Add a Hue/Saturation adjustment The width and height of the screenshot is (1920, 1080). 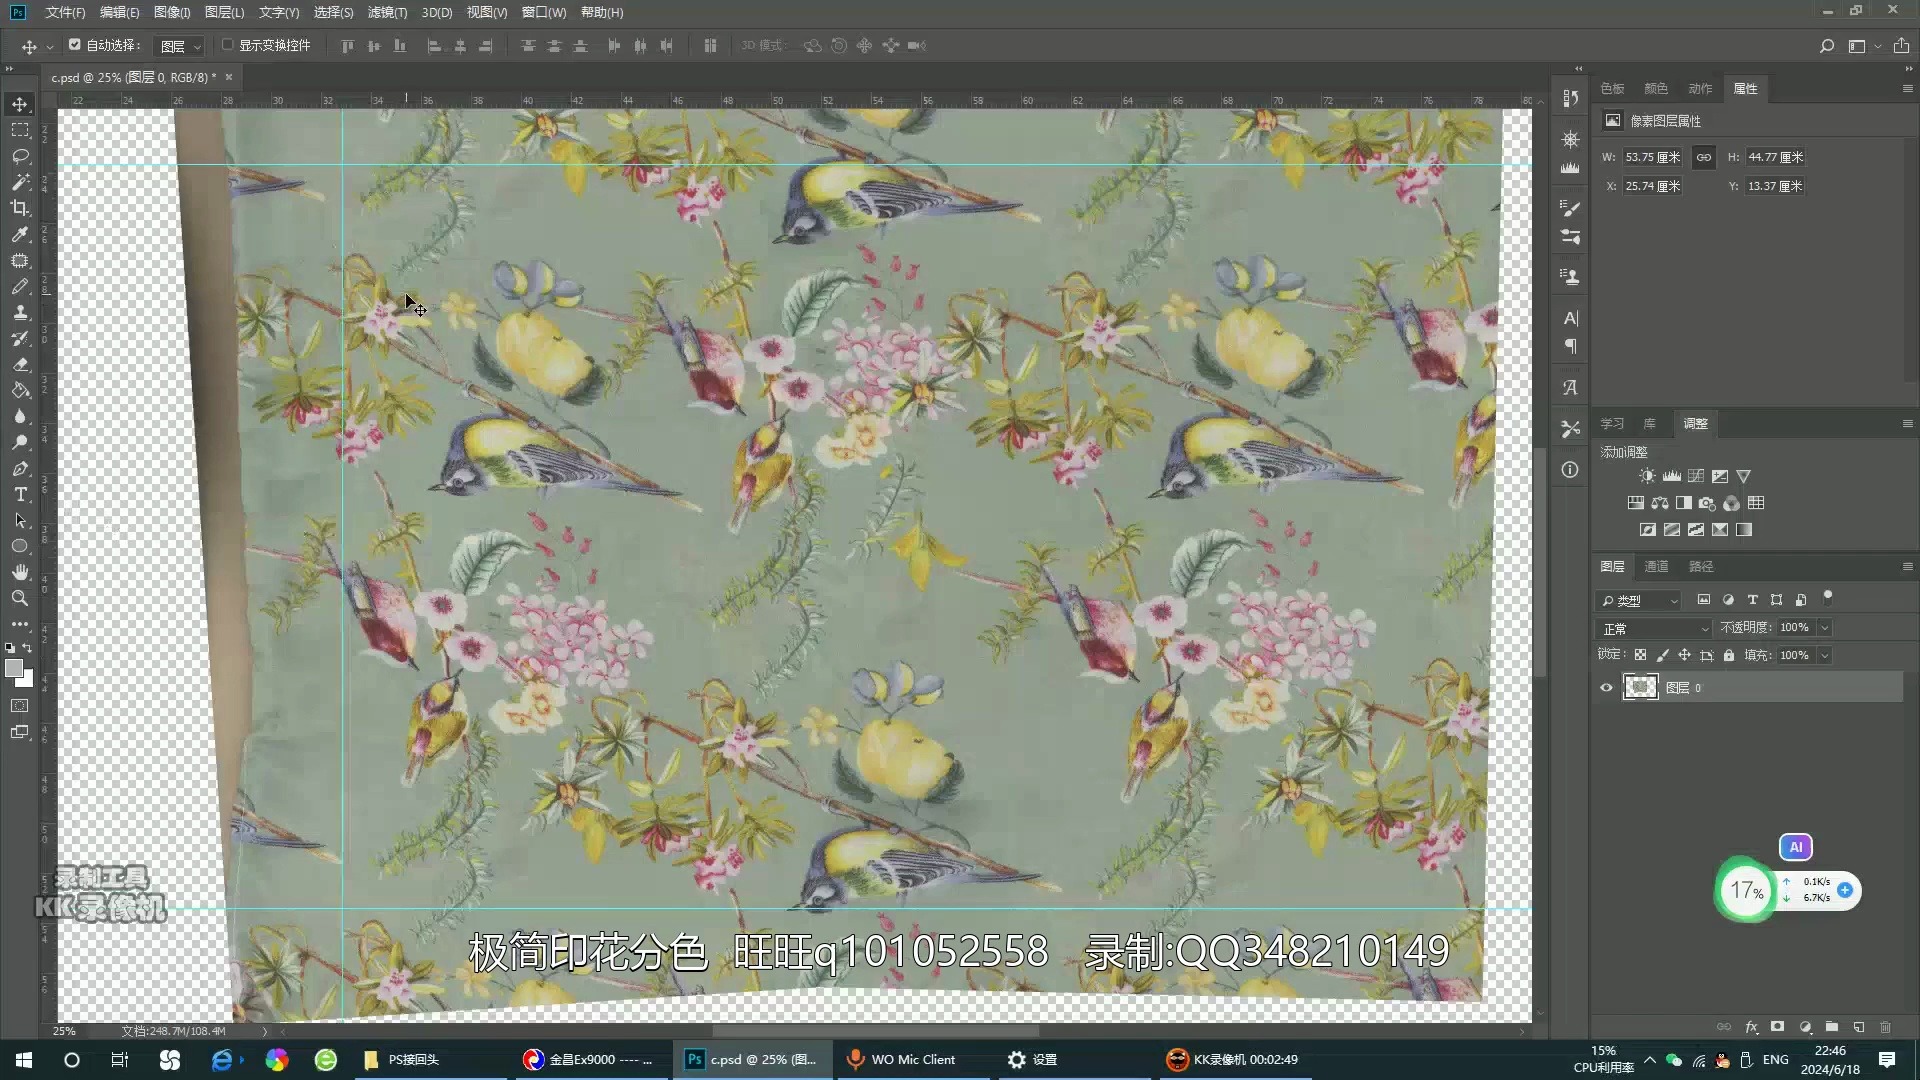click(1635, 503)
